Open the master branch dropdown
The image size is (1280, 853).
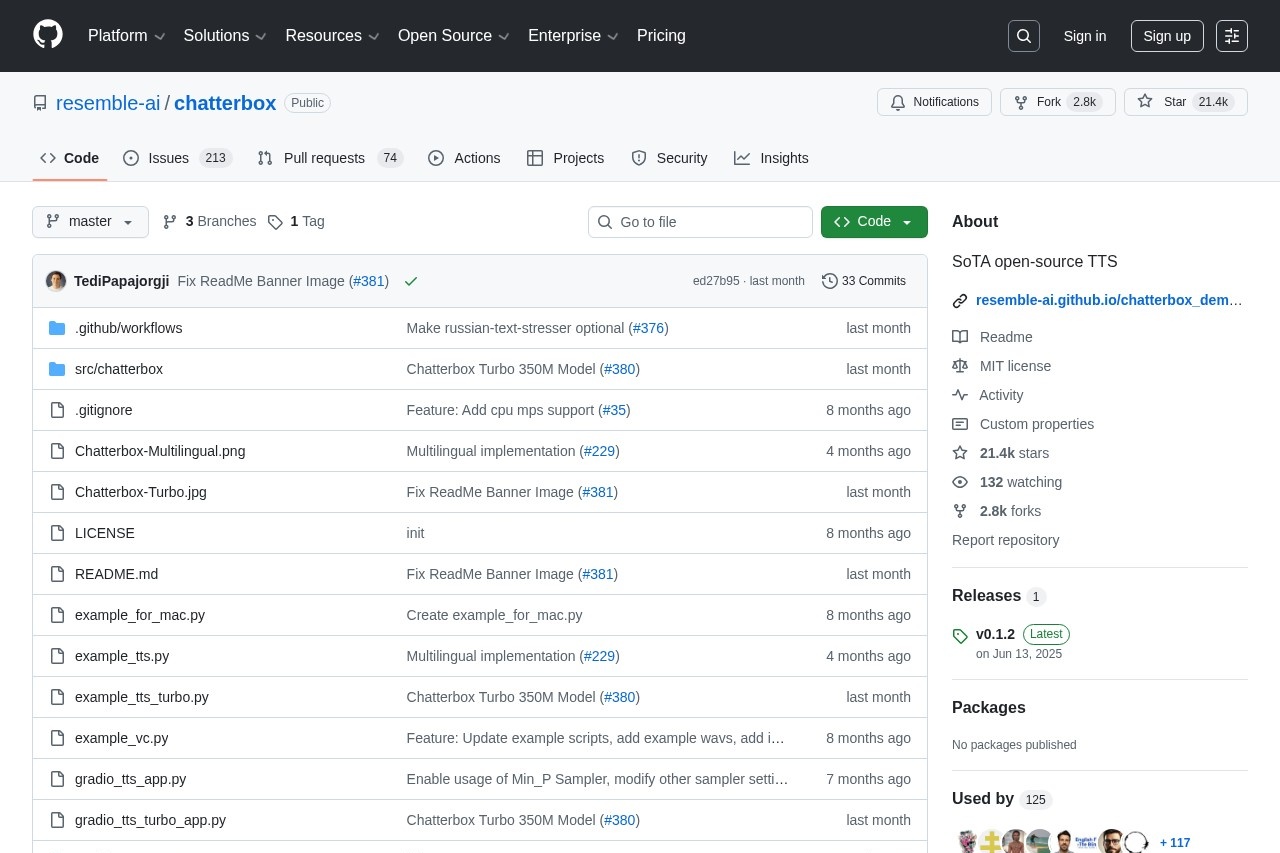(90, 222)
